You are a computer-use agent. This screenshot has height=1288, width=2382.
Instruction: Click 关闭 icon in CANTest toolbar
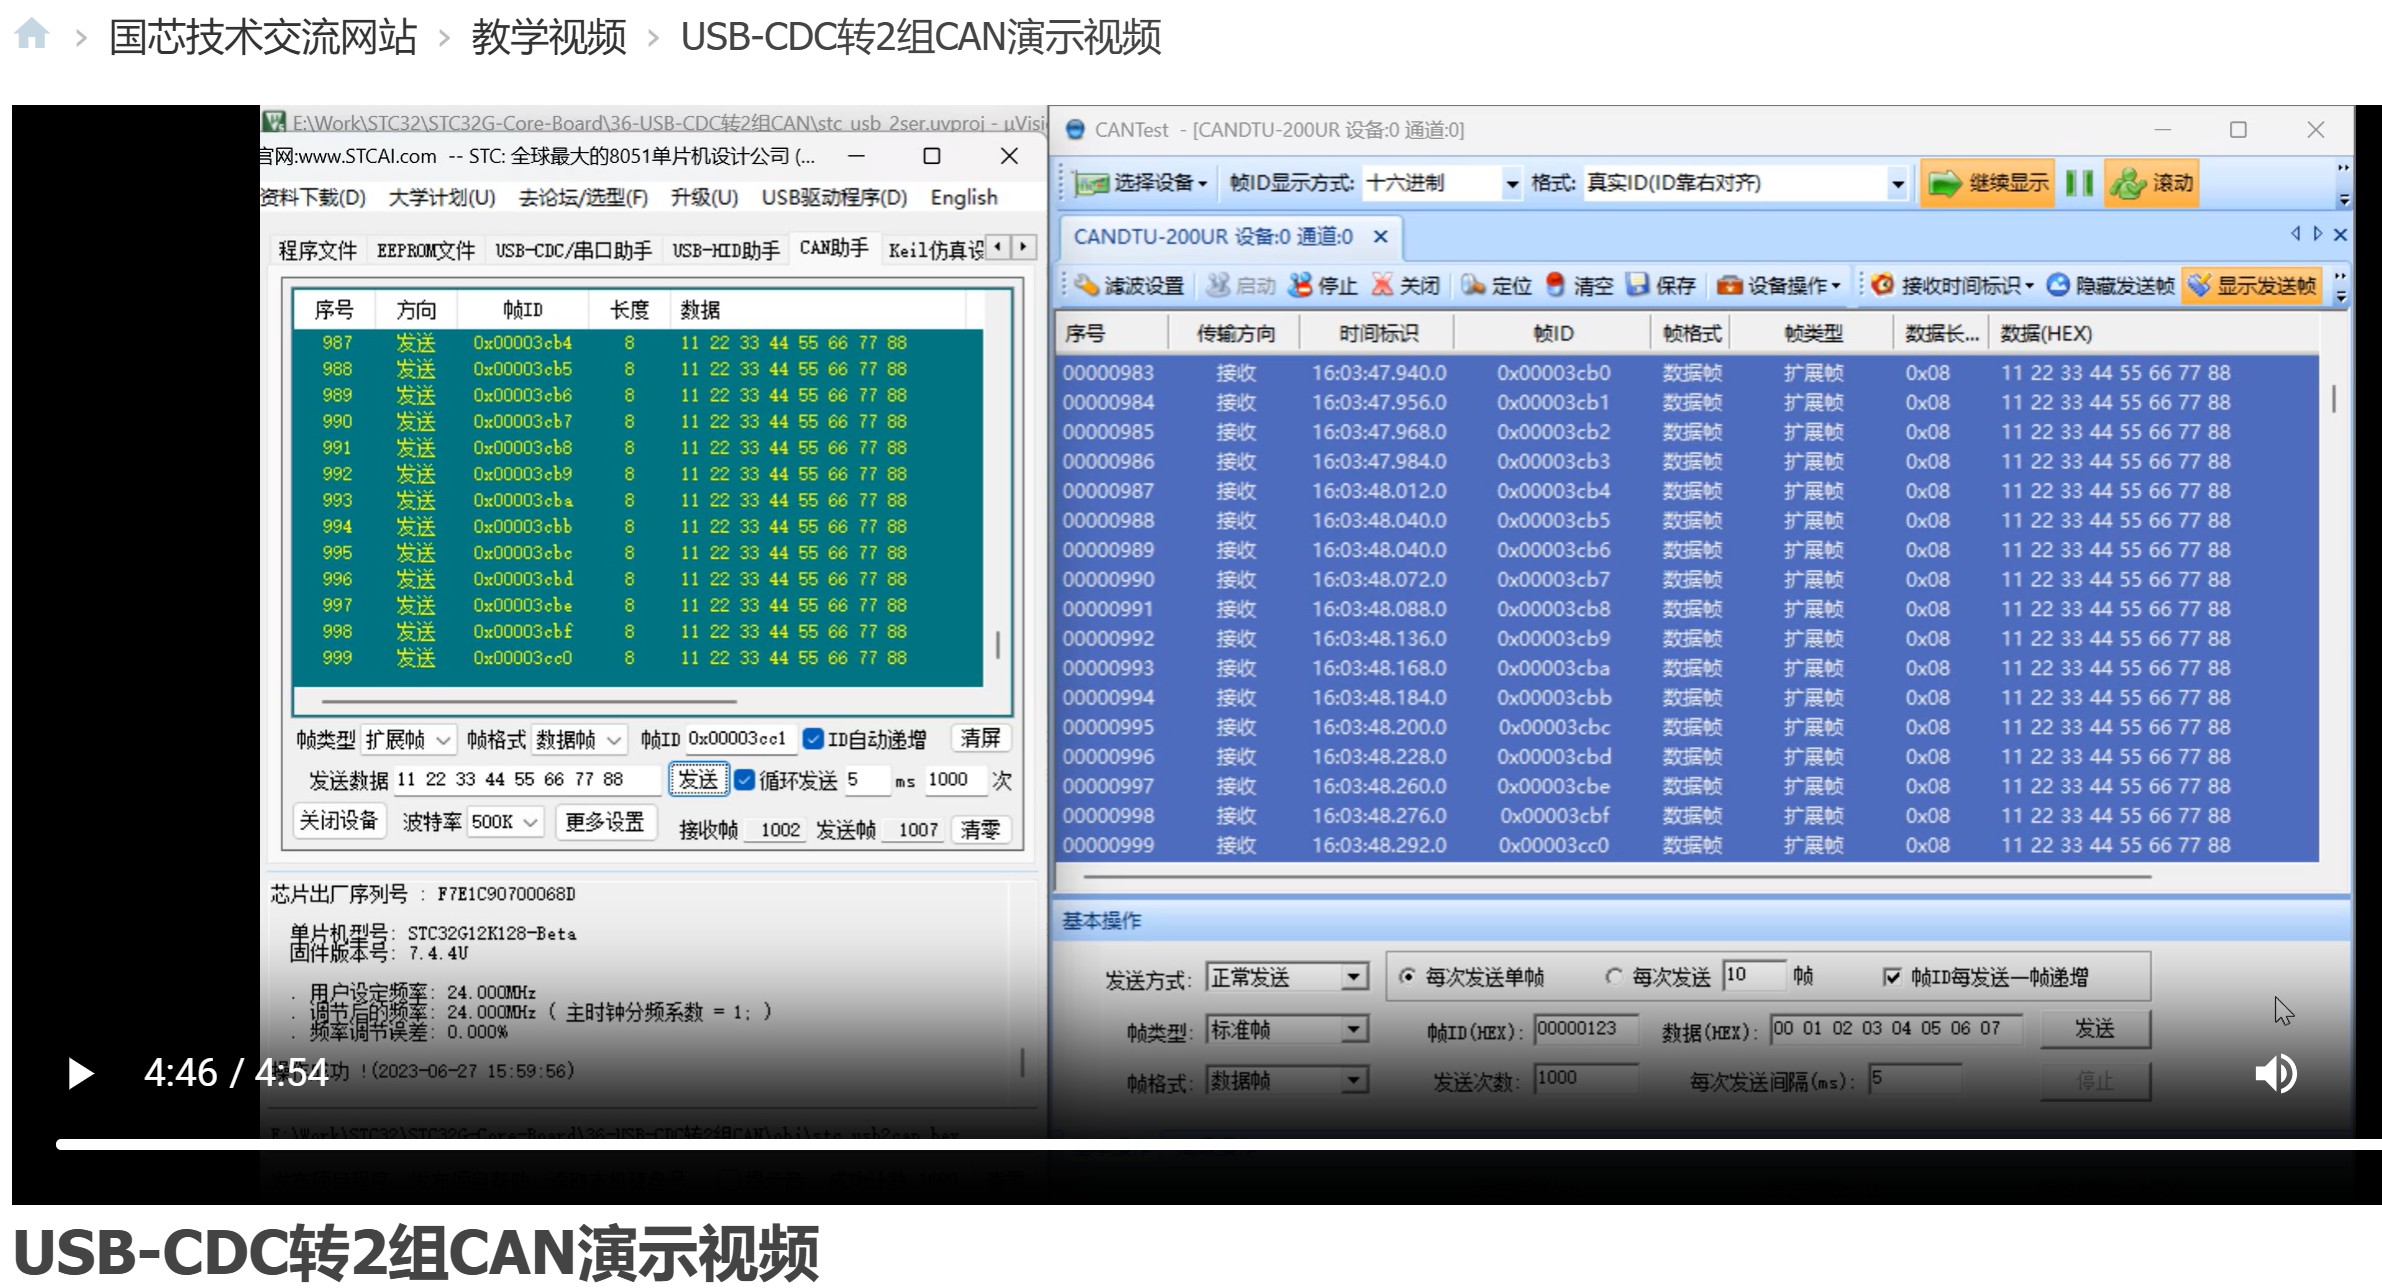(1381, 285)
